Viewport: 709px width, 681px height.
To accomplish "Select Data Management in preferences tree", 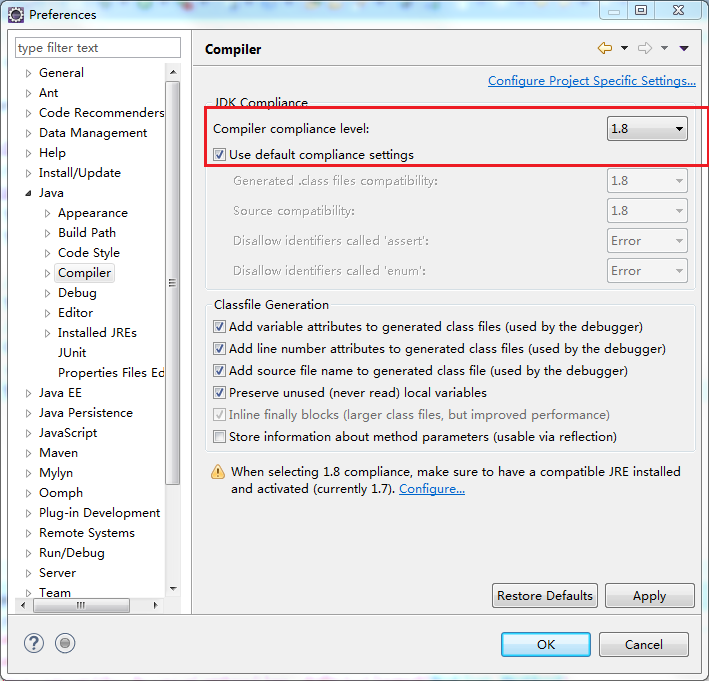I will coord(93,132).
